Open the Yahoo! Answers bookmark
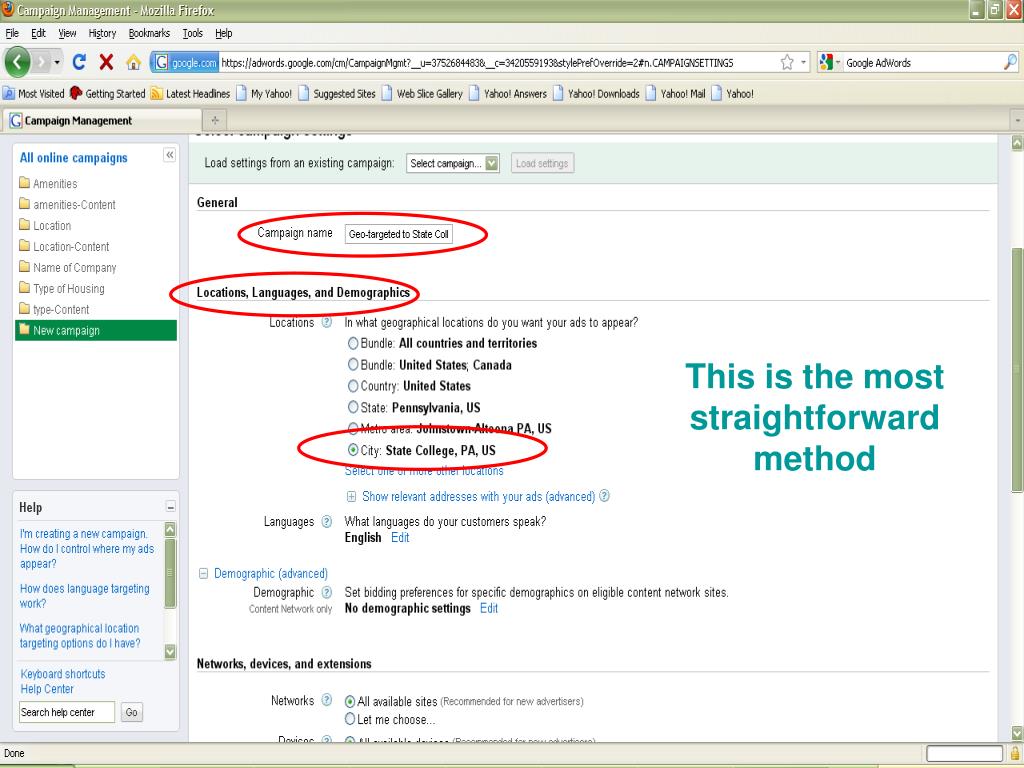 tap(508, 93)
